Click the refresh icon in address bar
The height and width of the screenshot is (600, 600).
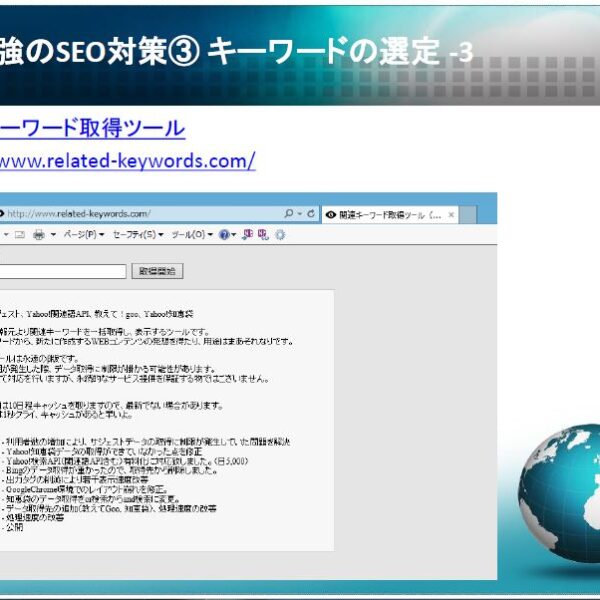[x=311, y=214]
